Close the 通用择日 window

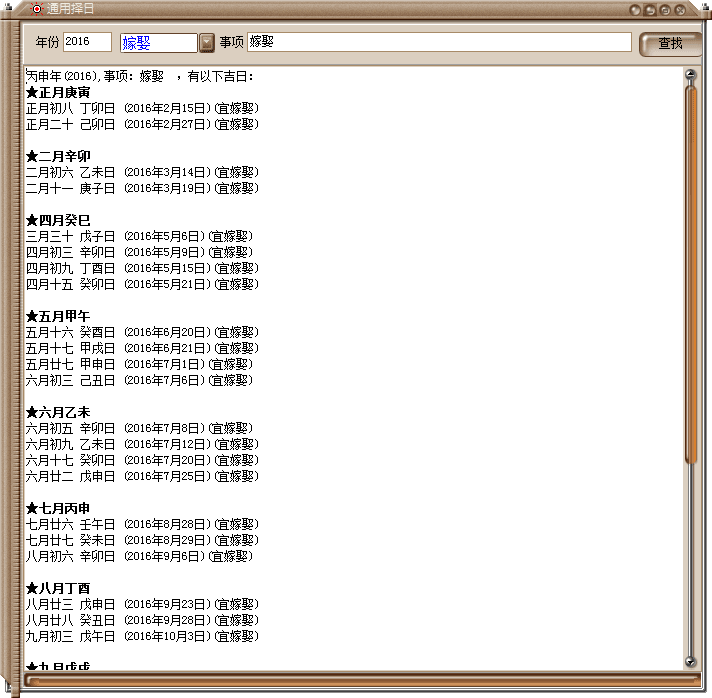click(x=680, y=10)
